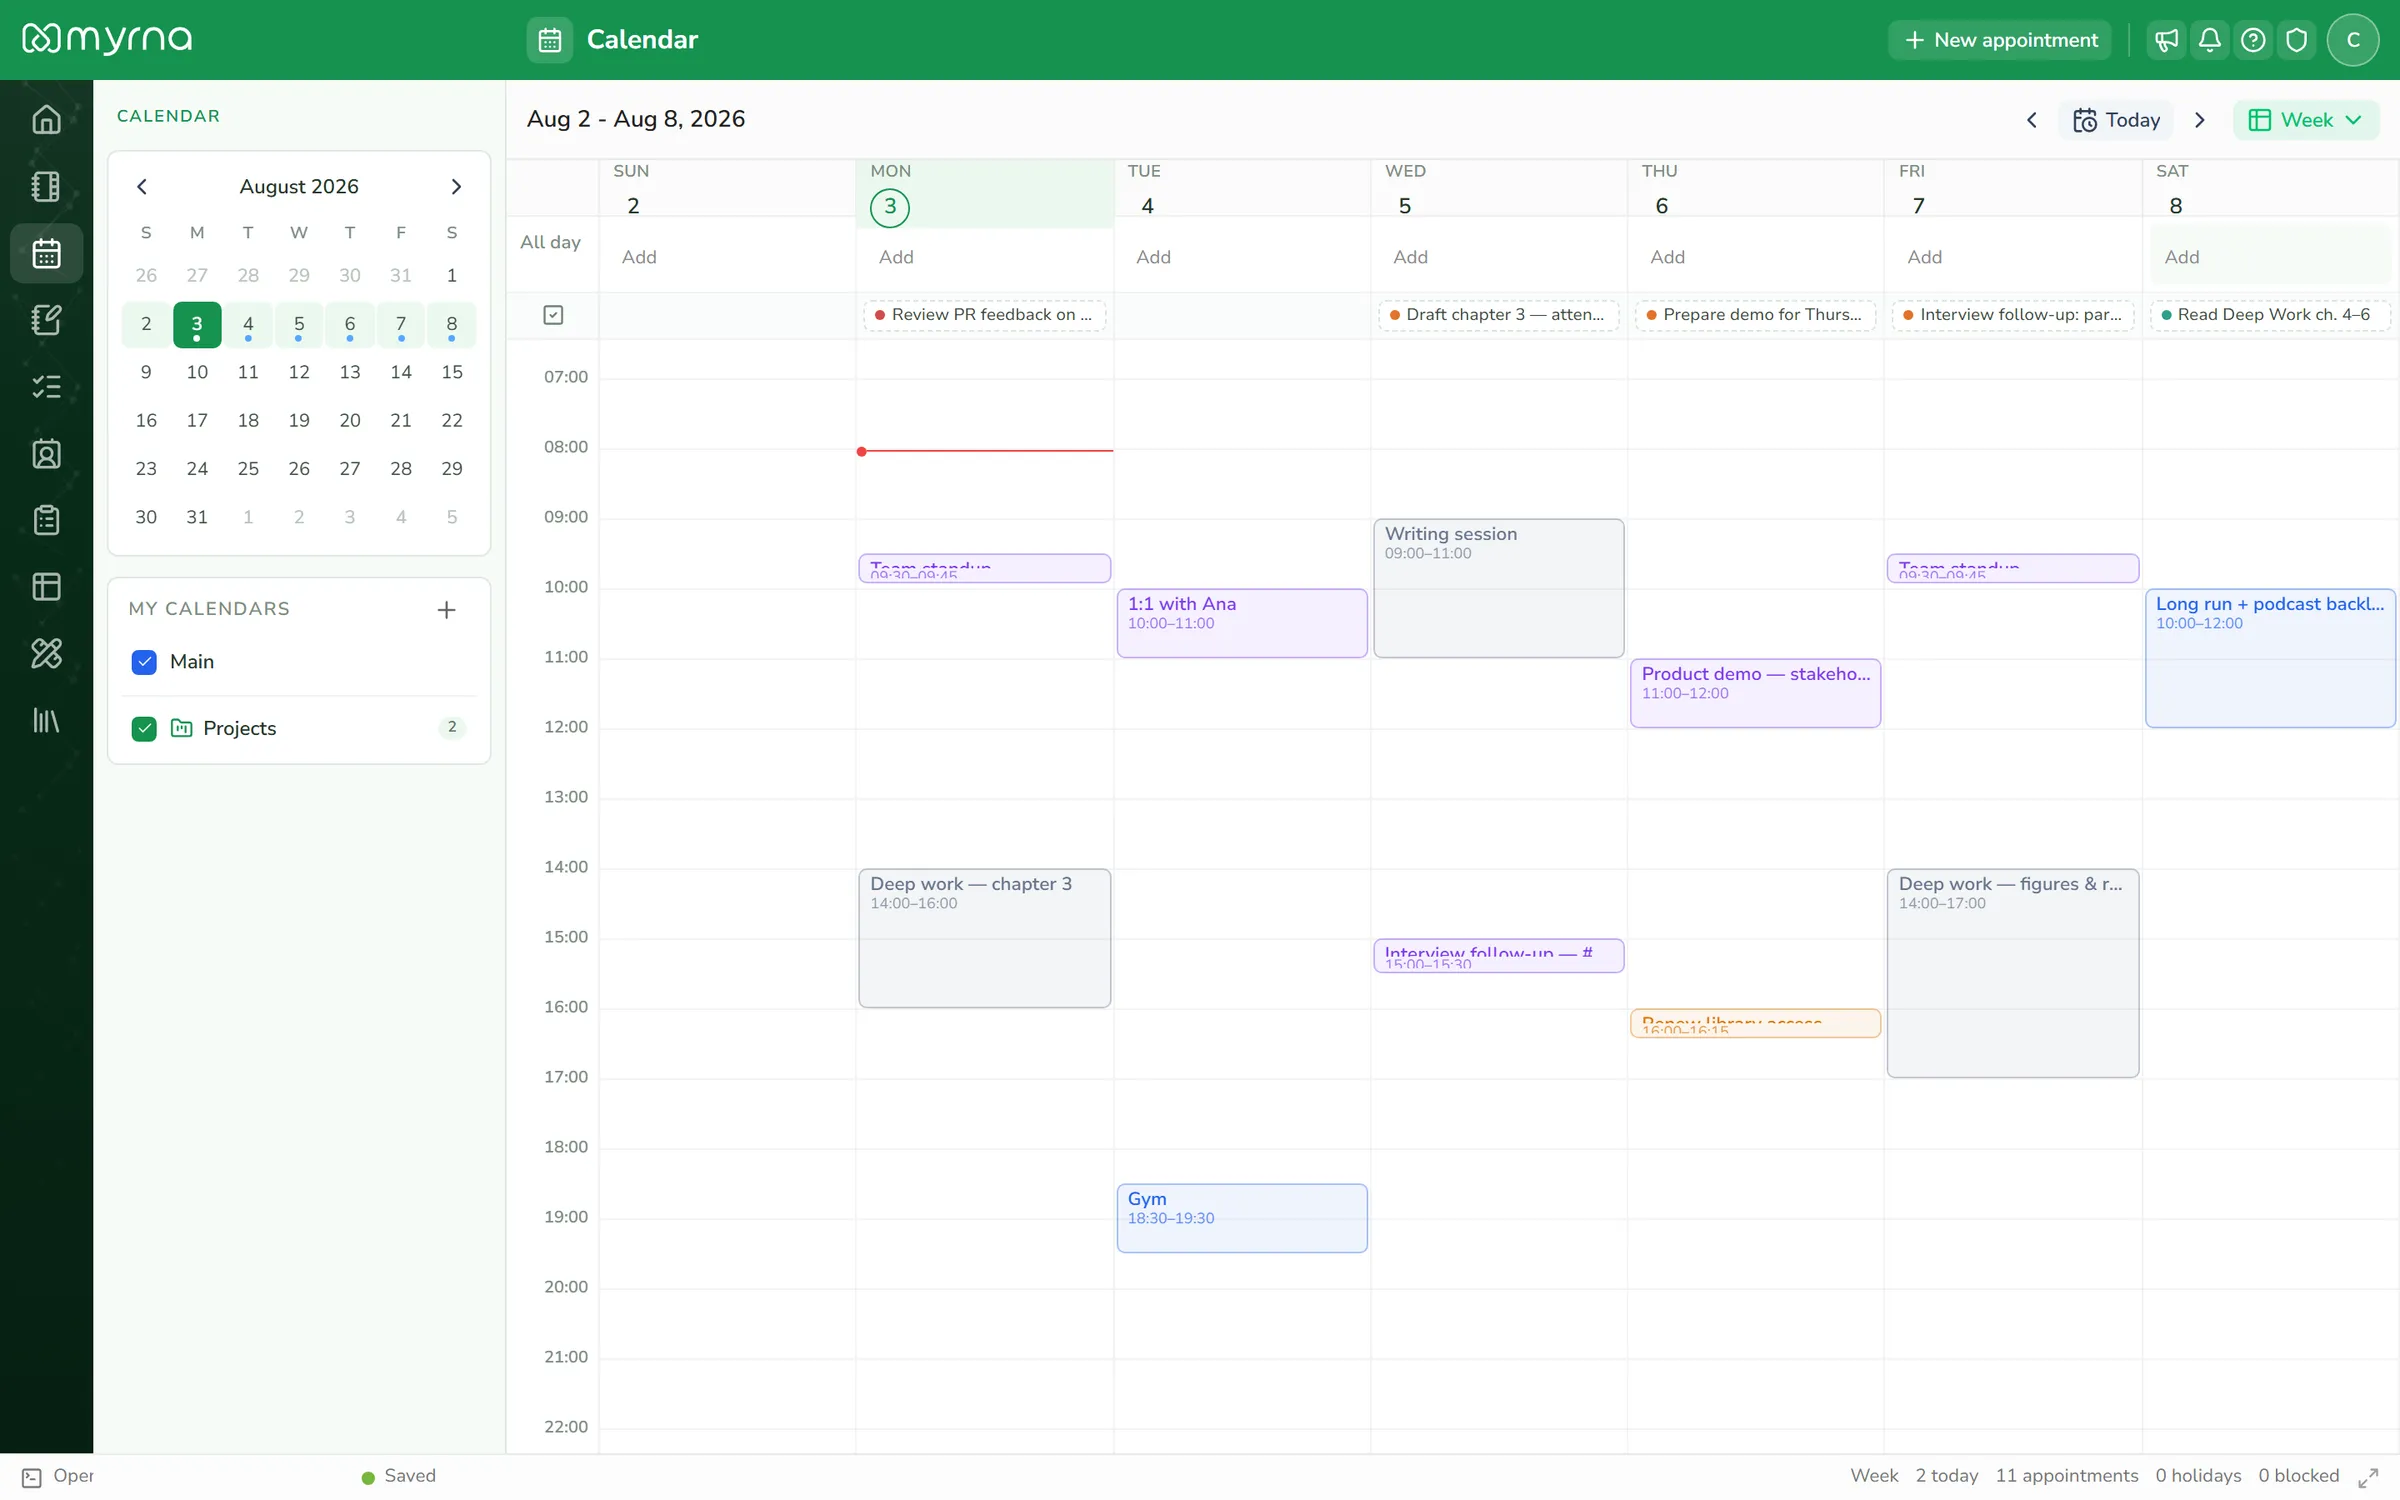This screenshot has width=2400, height=1500.
Task: Click the 'Saved' status indicator
Action: (399, 1476)
